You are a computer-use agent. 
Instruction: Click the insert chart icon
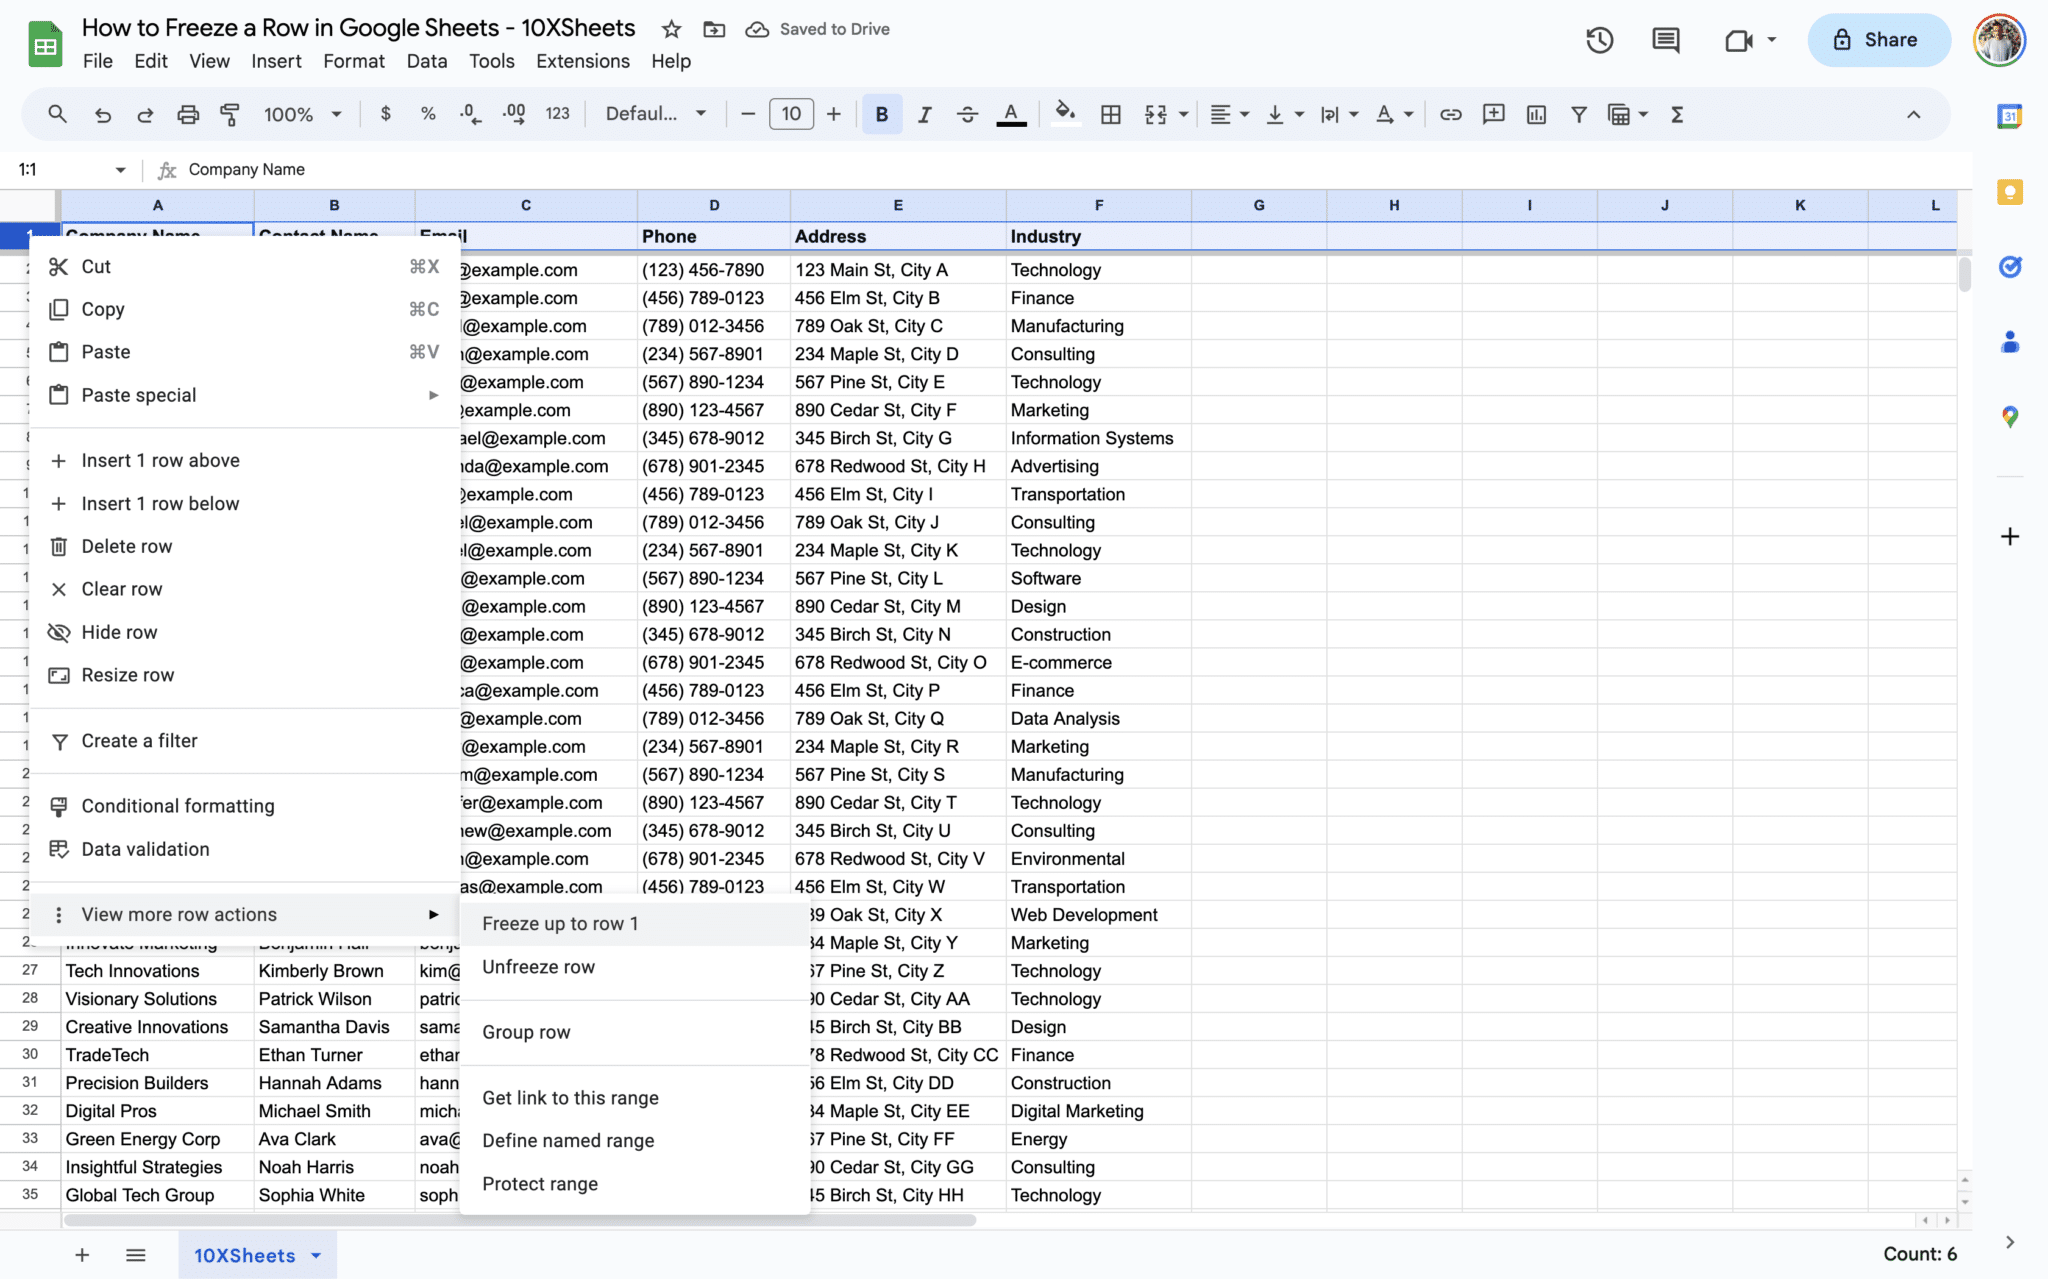tap(1536, 114)
